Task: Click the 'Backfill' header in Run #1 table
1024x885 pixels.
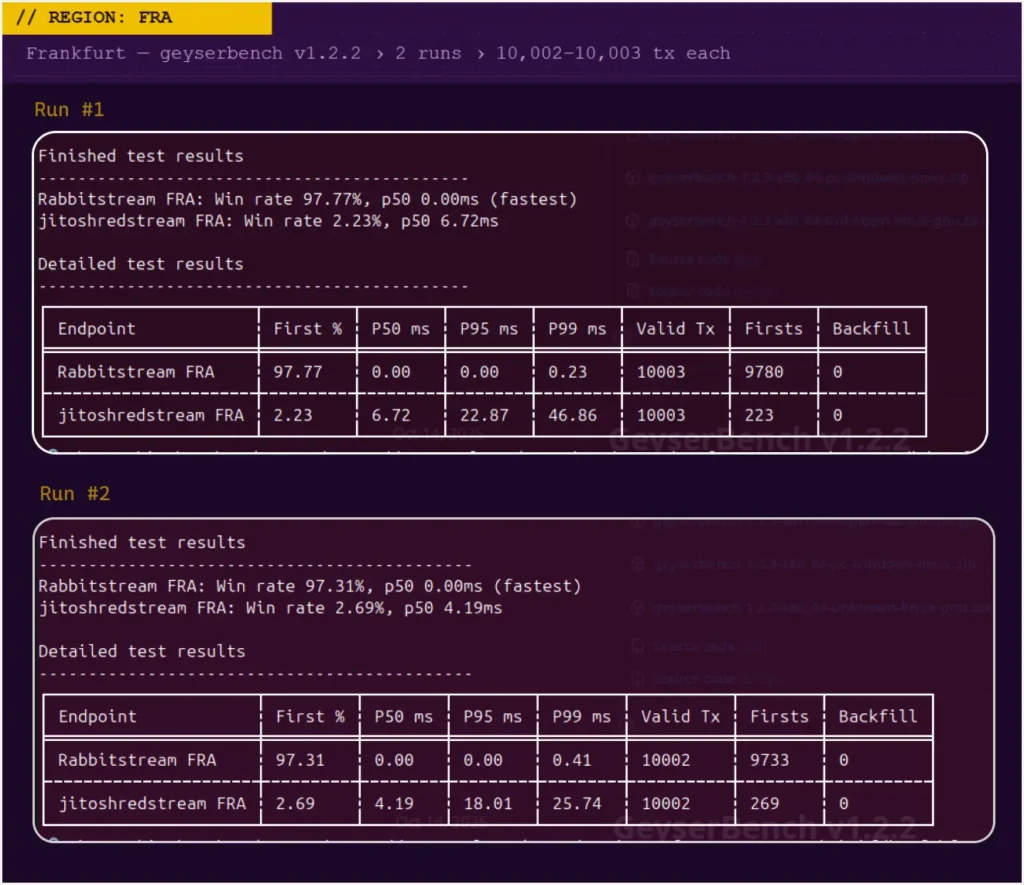Action: [871, 329]
